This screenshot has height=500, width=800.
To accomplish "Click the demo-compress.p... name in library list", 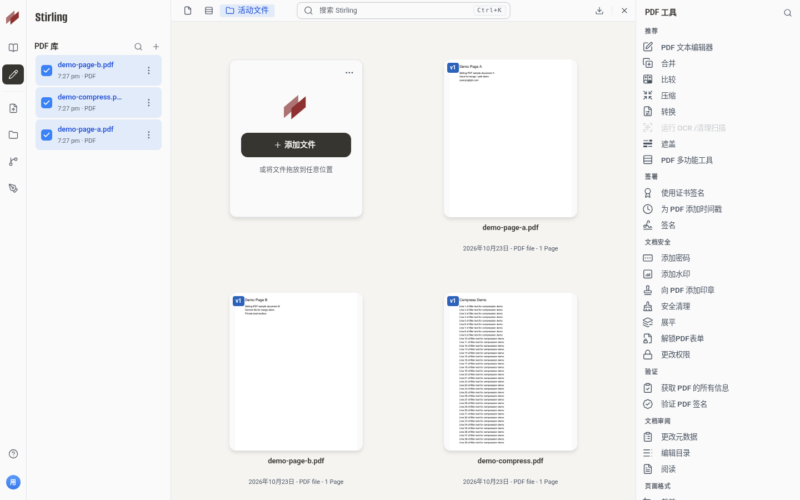I will pos(89,97).
